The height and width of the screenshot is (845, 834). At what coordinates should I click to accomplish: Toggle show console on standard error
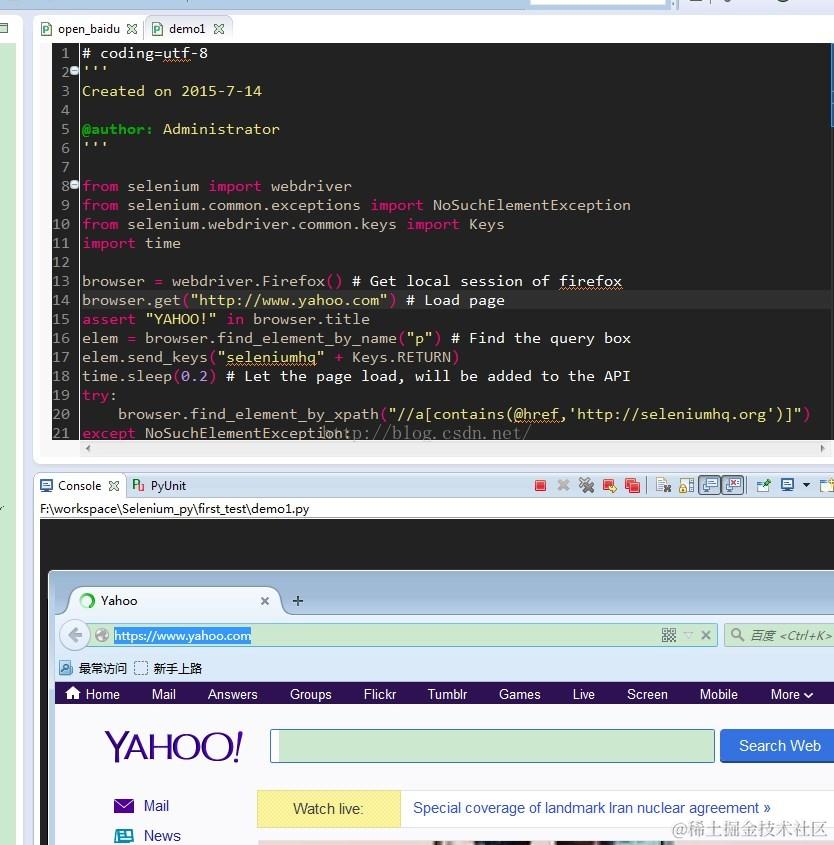click(733, 485)
